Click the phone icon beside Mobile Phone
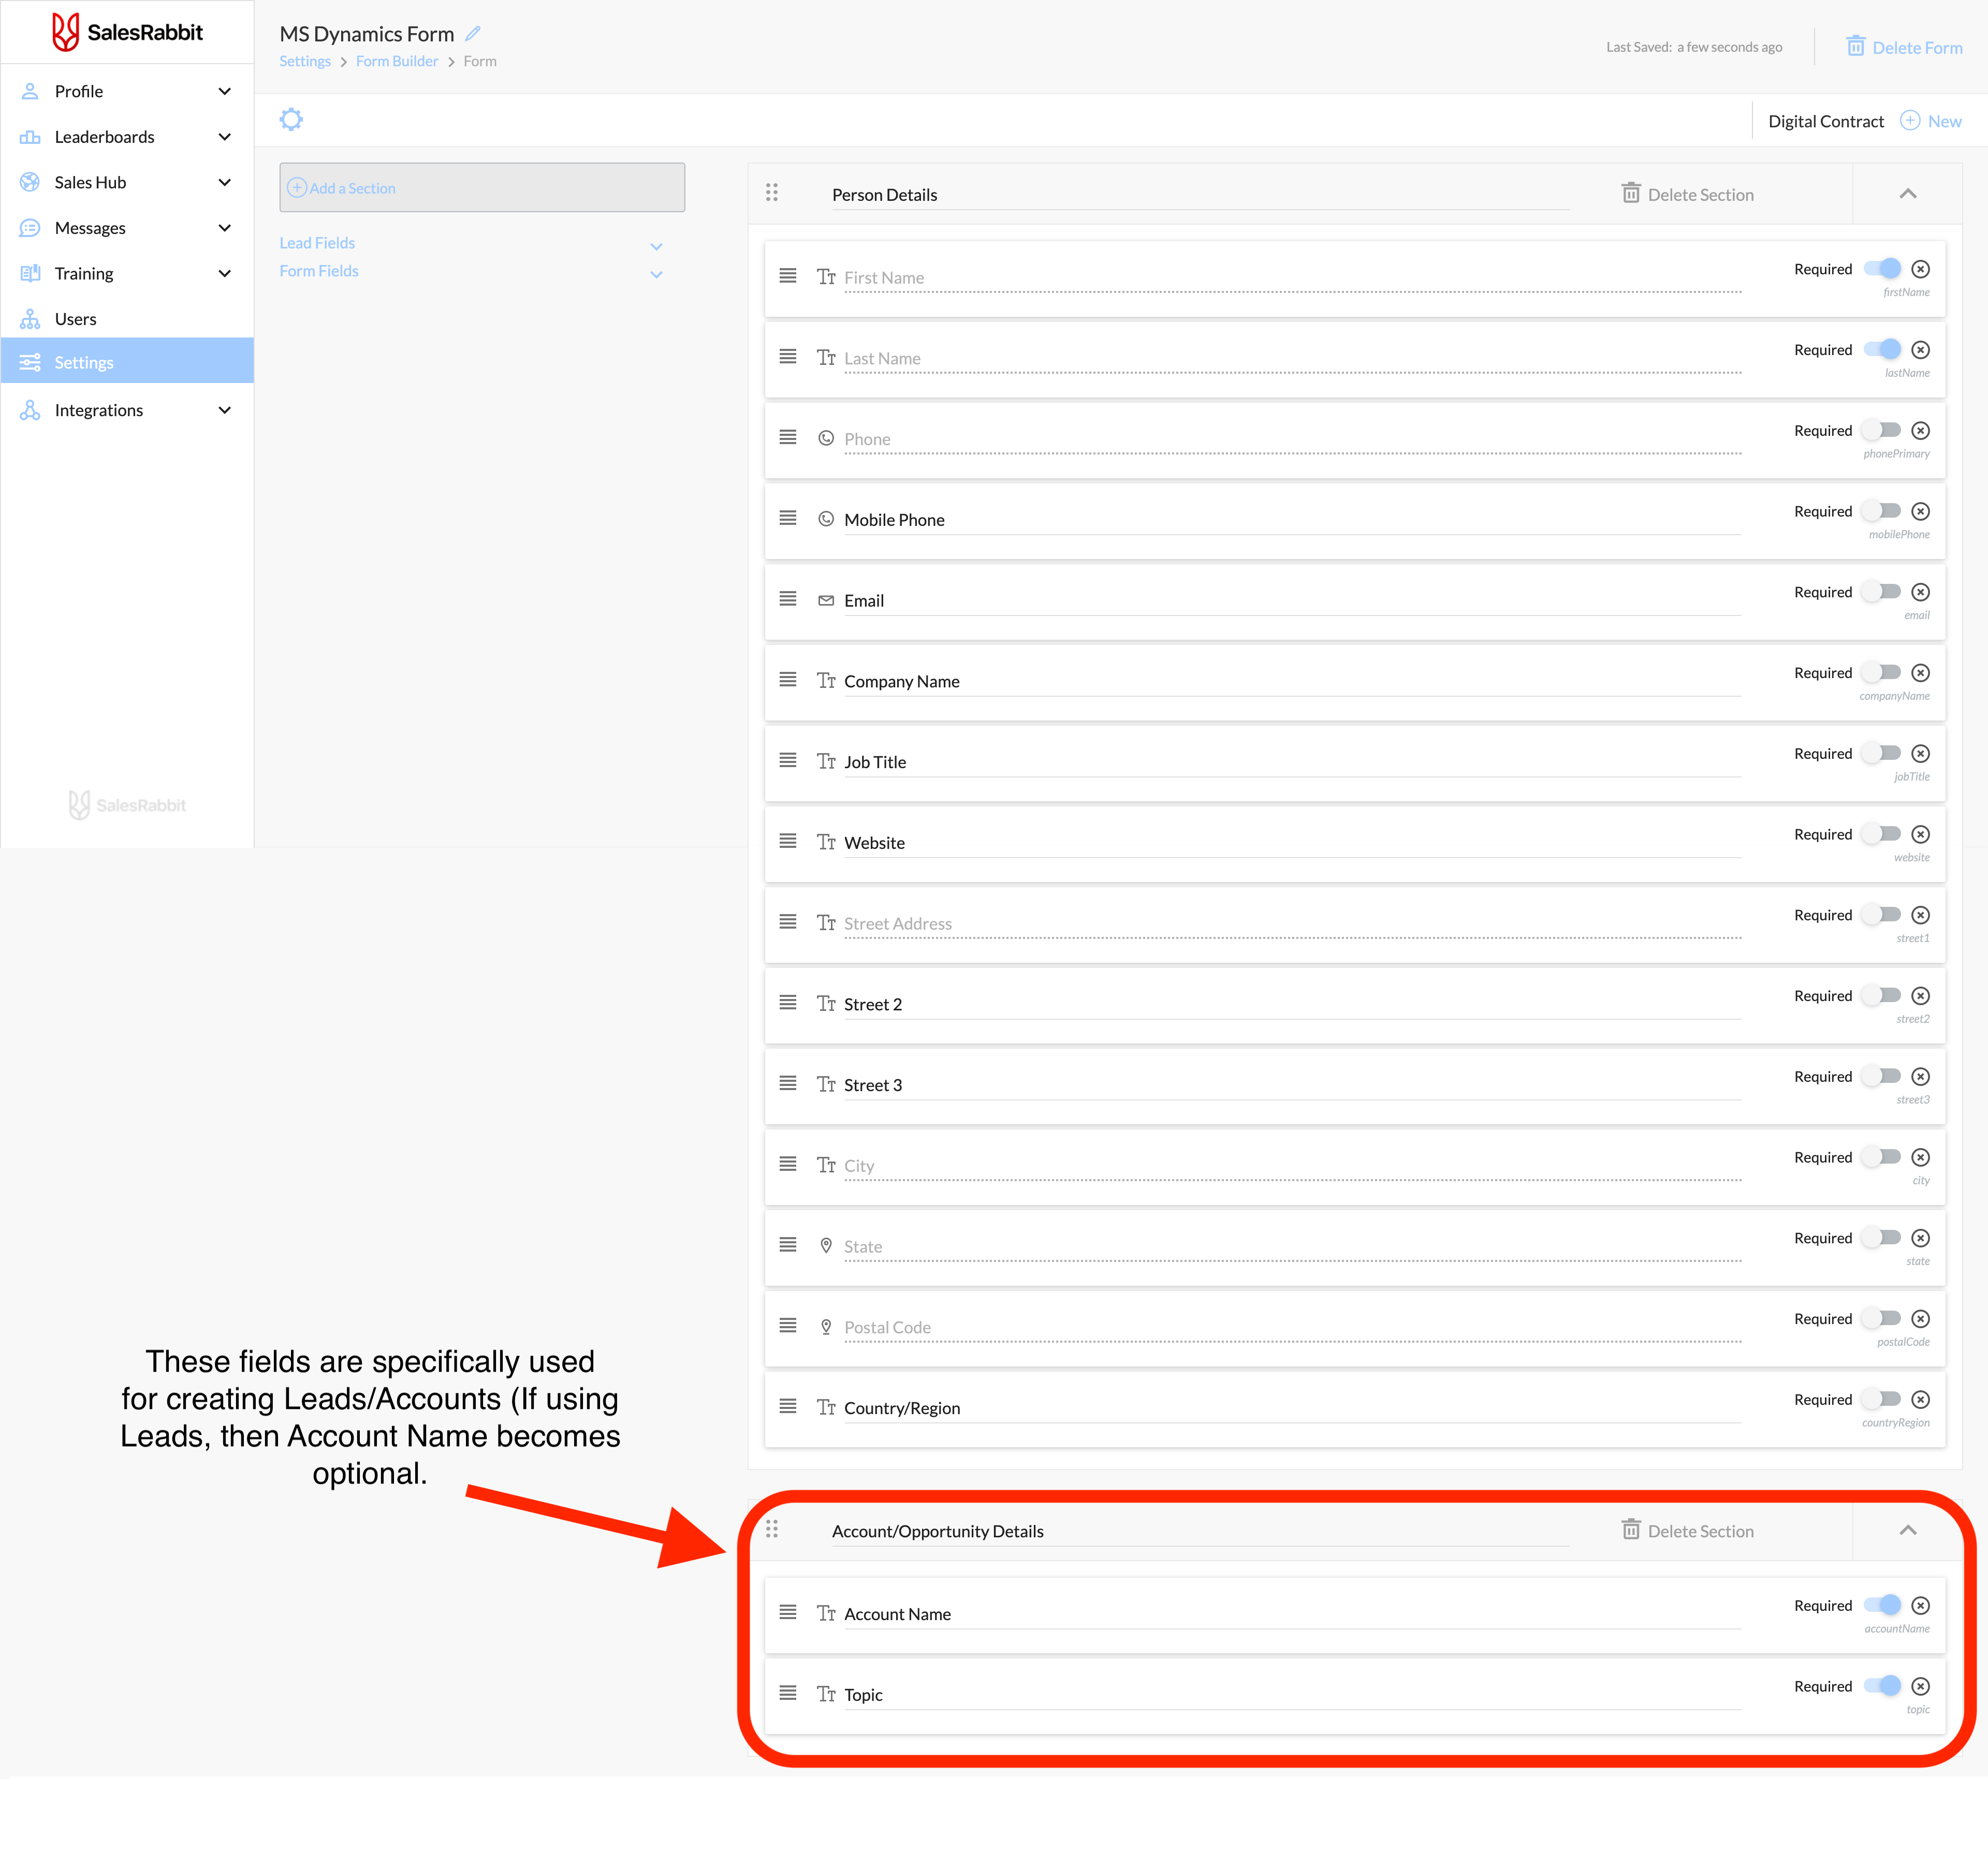Screen dimensions: 1988x1851 (x=826, y=519)
